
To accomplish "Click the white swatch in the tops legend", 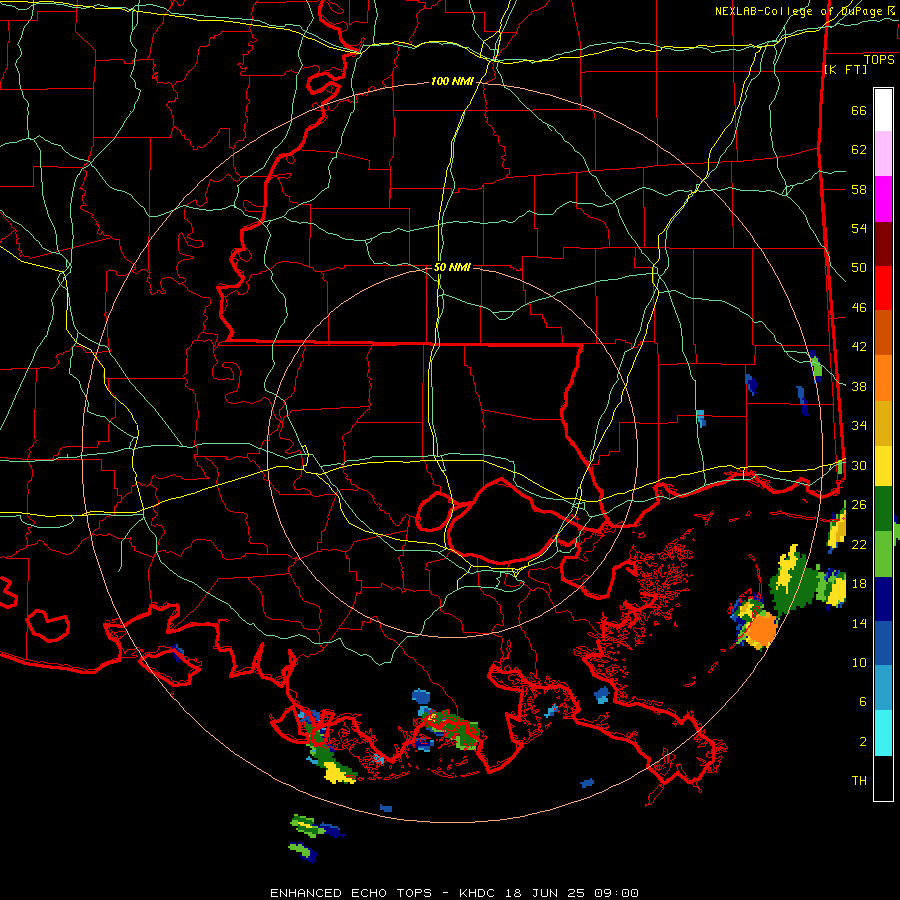I will [883, 110].
